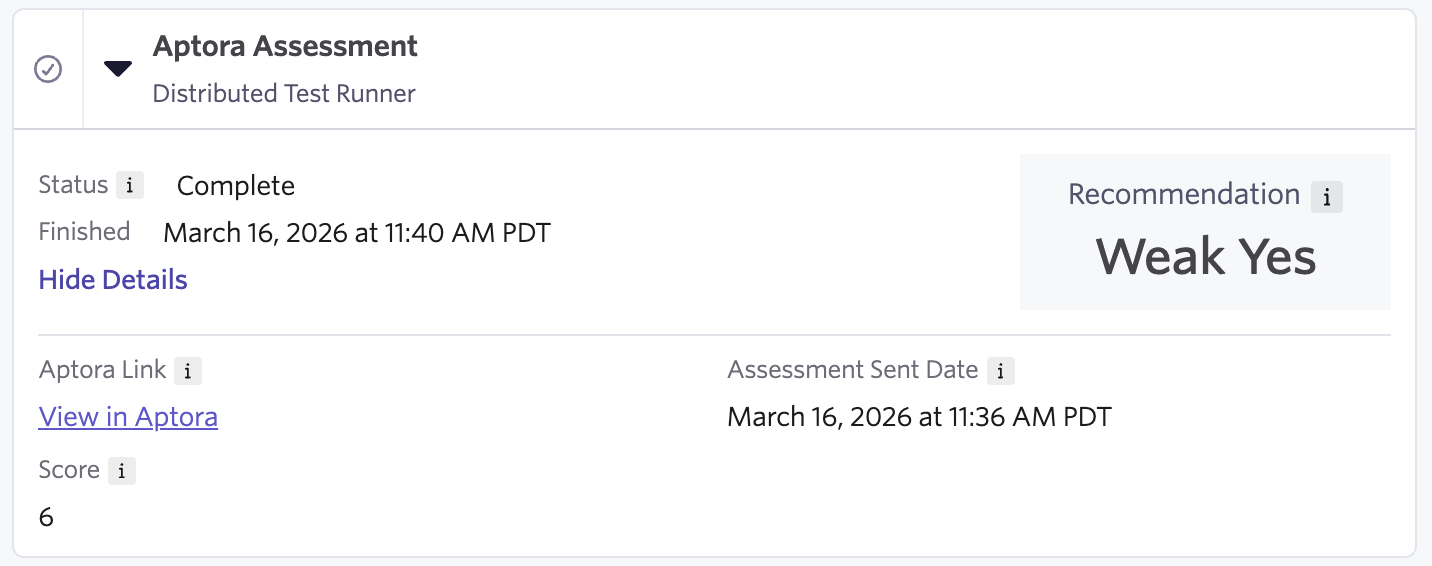Open the View in Aptora link
The width and height of the screenshot is (1432, 566).
pos(128,416)
